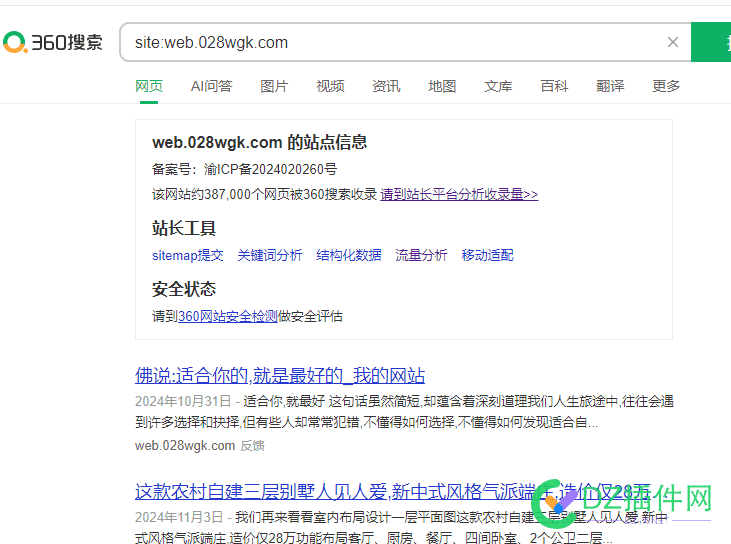Open the 结构化数据 tool link
This screenshot has height=544, width=731.
[x=349, y=255]
